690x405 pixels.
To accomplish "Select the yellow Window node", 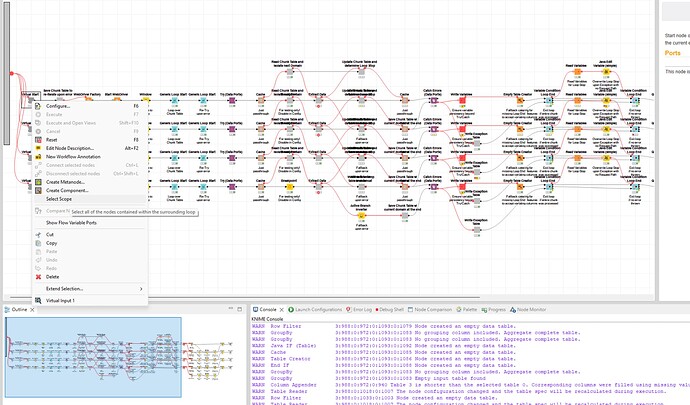I will tap(145, 100).
